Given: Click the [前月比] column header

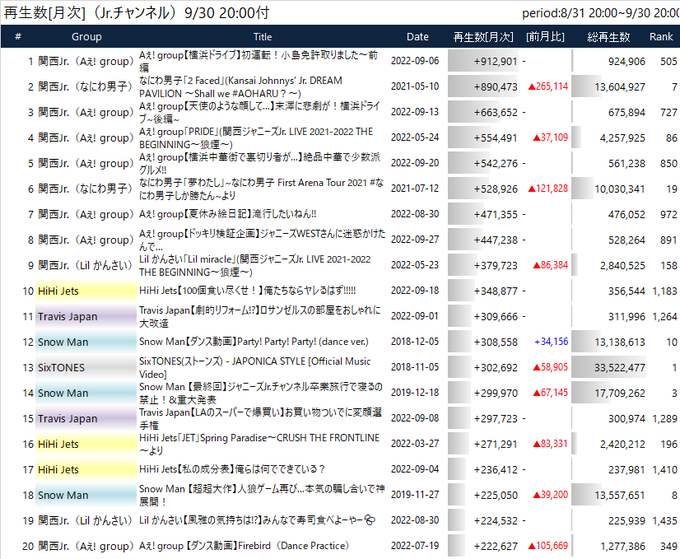Looking at the screenshot, I should click(545, 37).
